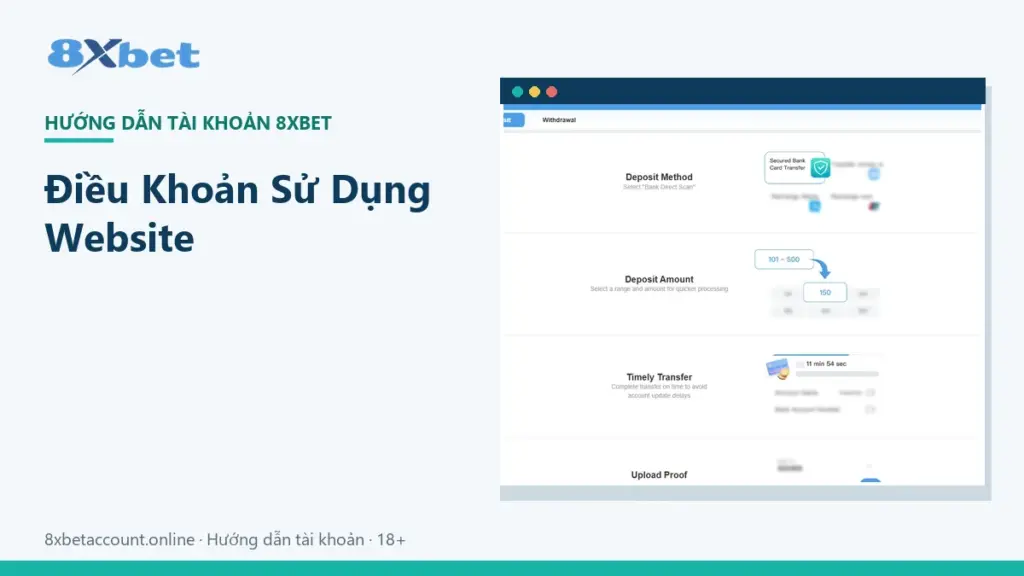1024x576 pixels.
Task: Click the title Điều Khoản Sử Dụng Website
Action: (x=238, y=214)
